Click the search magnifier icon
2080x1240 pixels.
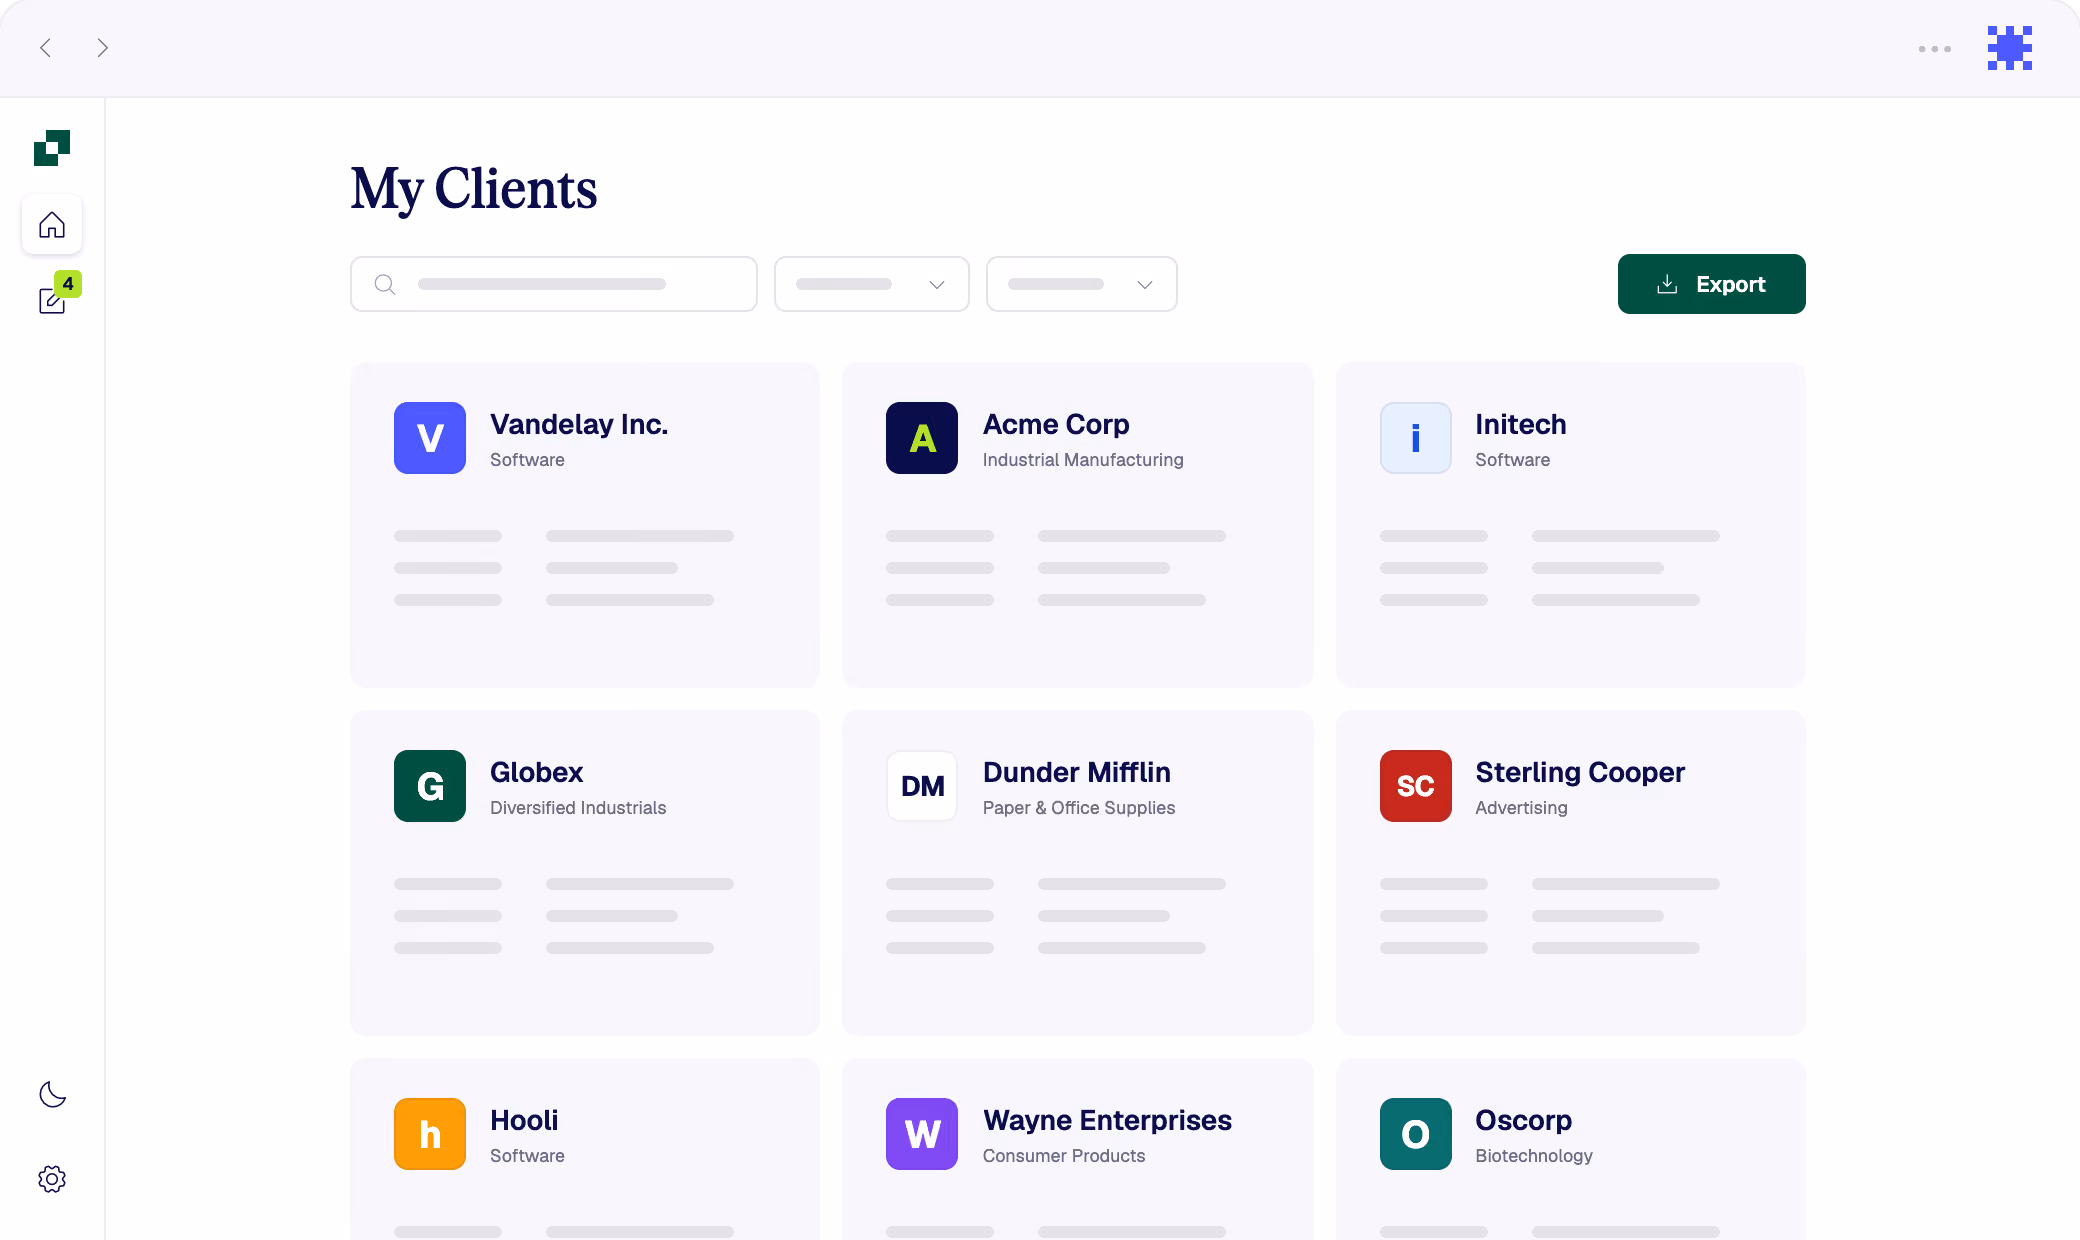point(385,284)
